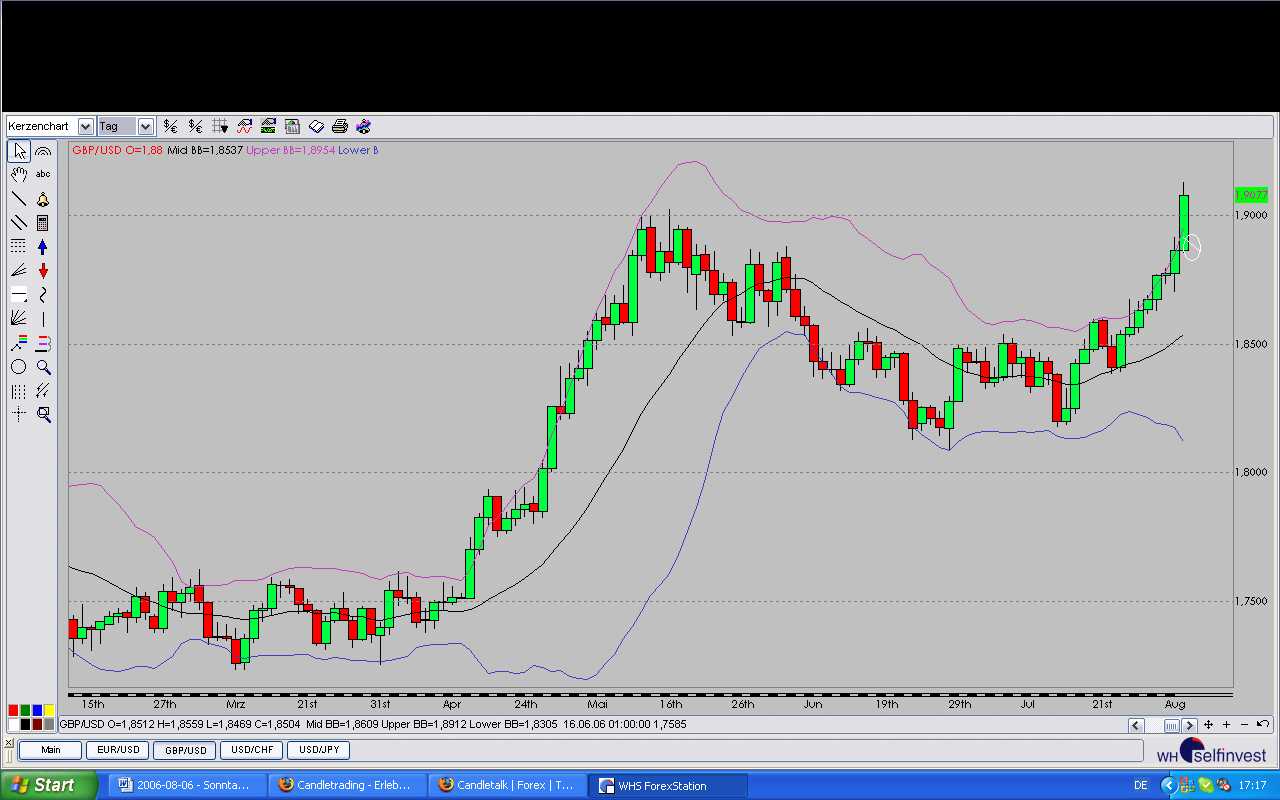Expand the Tag timeframe dropdown
The image size is (1280, 800).
pyautogui.click(x=145, y=126)
